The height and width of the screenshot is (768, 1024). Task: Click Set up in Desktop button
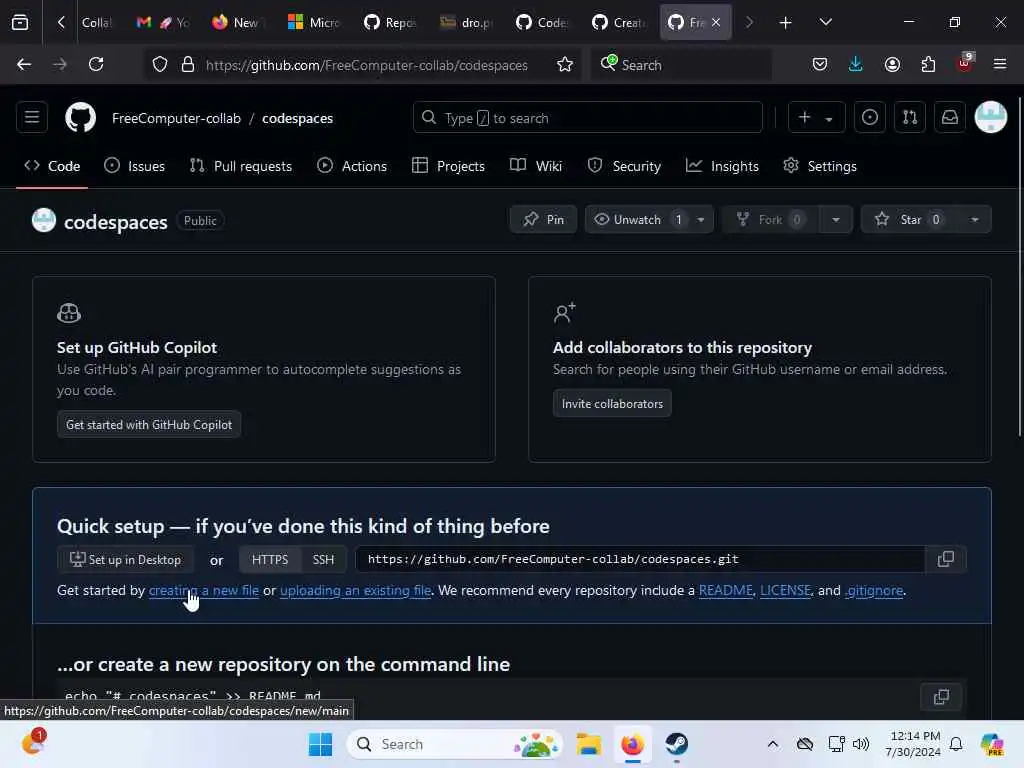pyautogui.click(x=125, y=560)
